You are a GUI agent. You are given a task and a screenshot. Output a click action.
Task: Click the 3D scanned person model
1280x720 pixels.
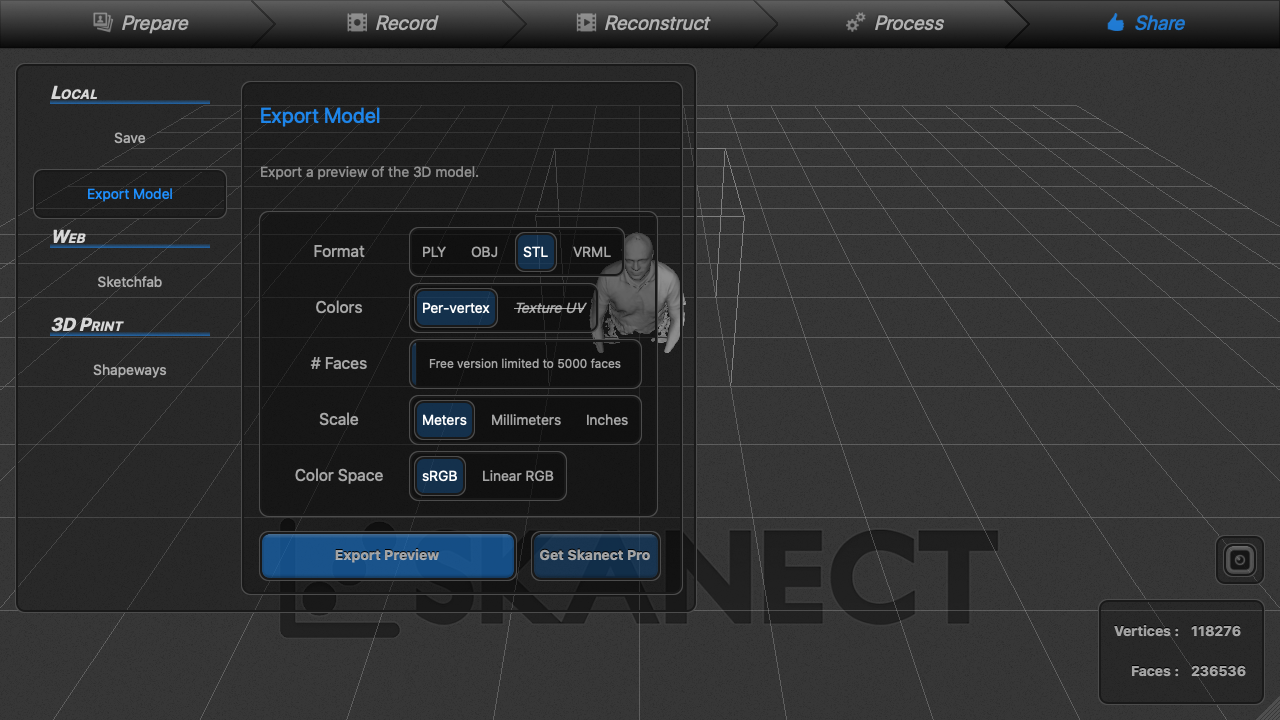(637, 292)
